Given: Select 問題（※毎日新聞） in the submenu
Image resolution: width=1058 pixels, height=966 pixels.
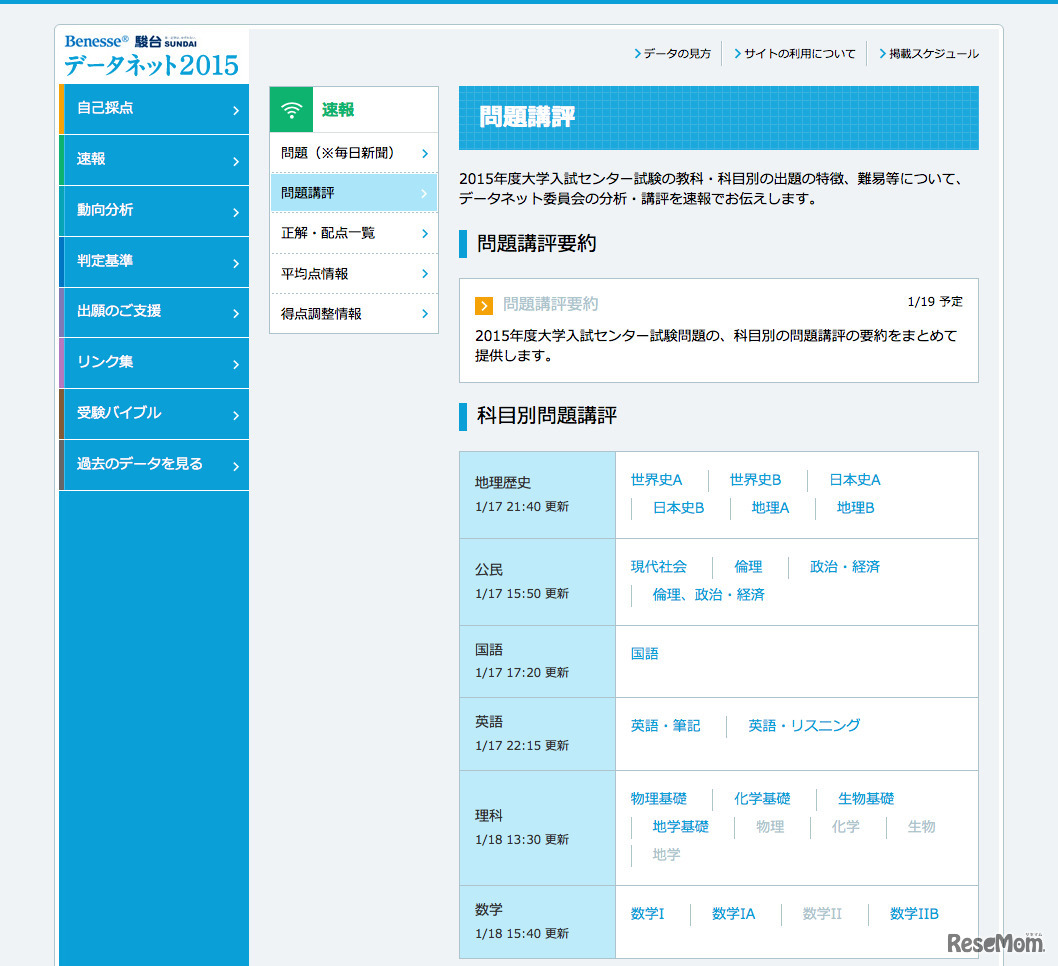Looking at the screenshot, I should click(x=353, y=153).
